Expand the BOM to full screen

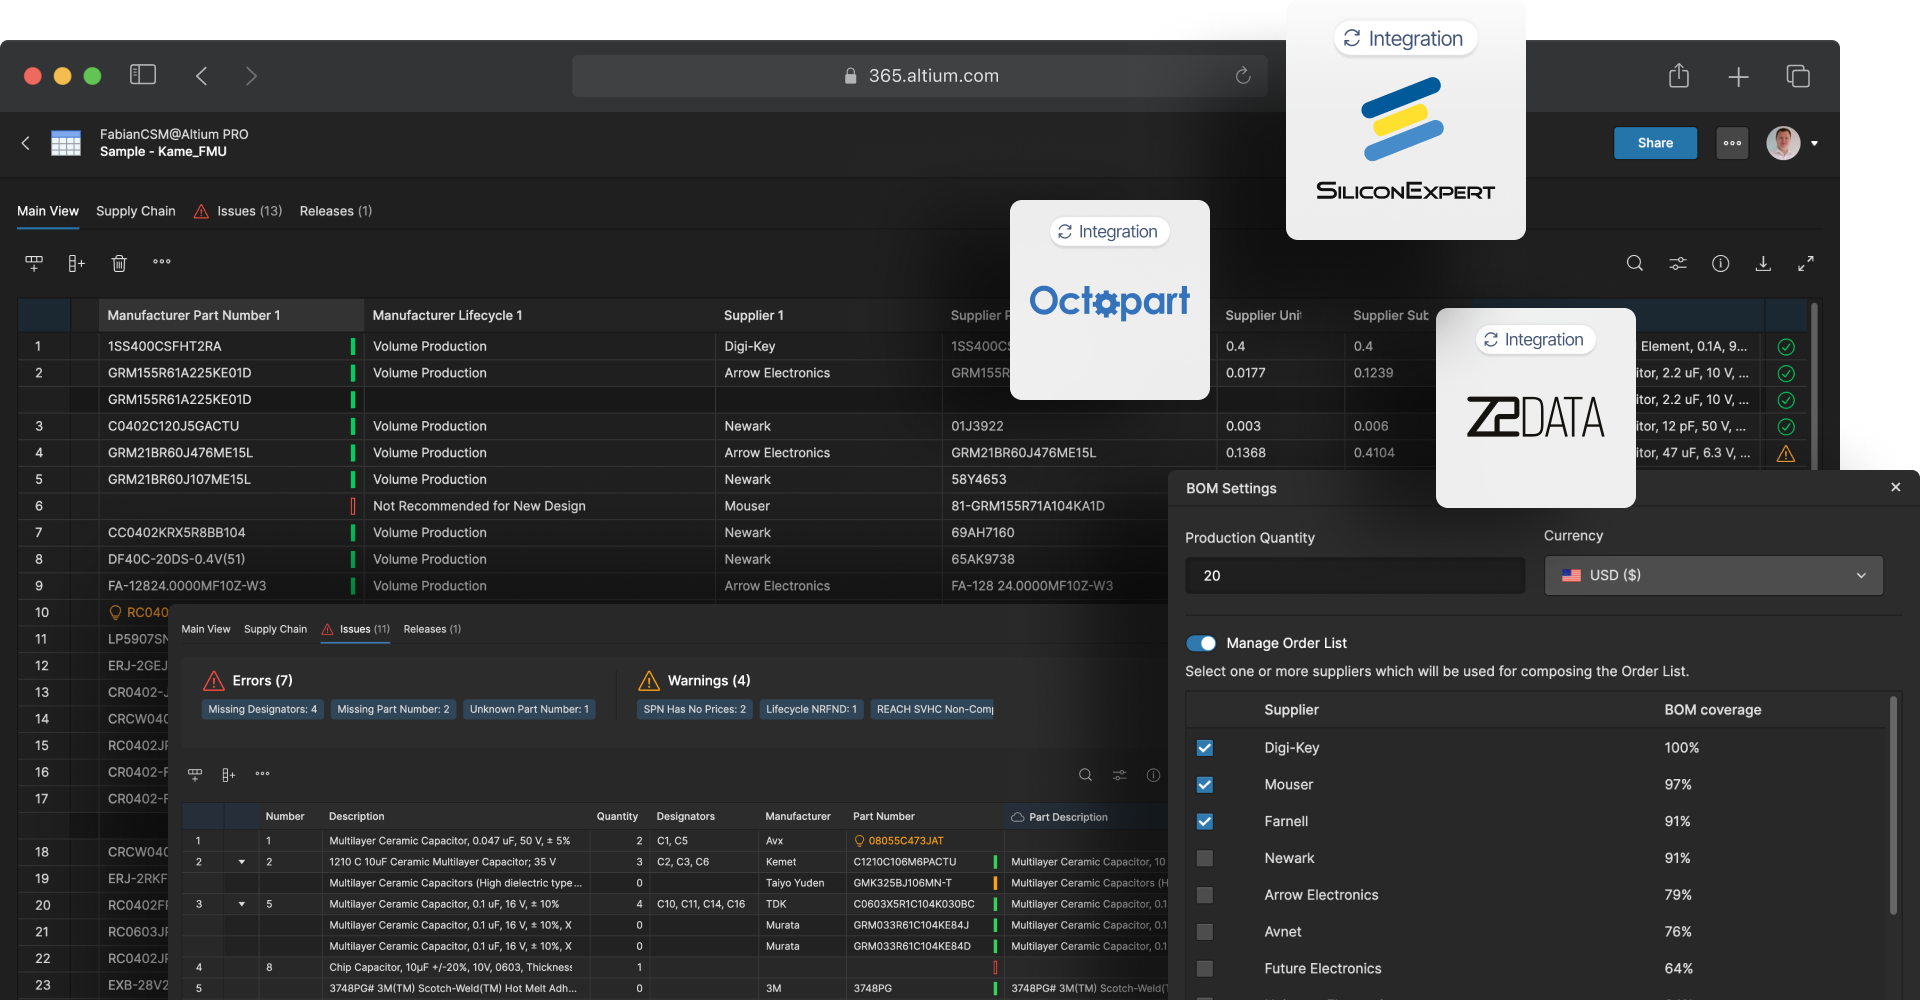pos(1806,263)
